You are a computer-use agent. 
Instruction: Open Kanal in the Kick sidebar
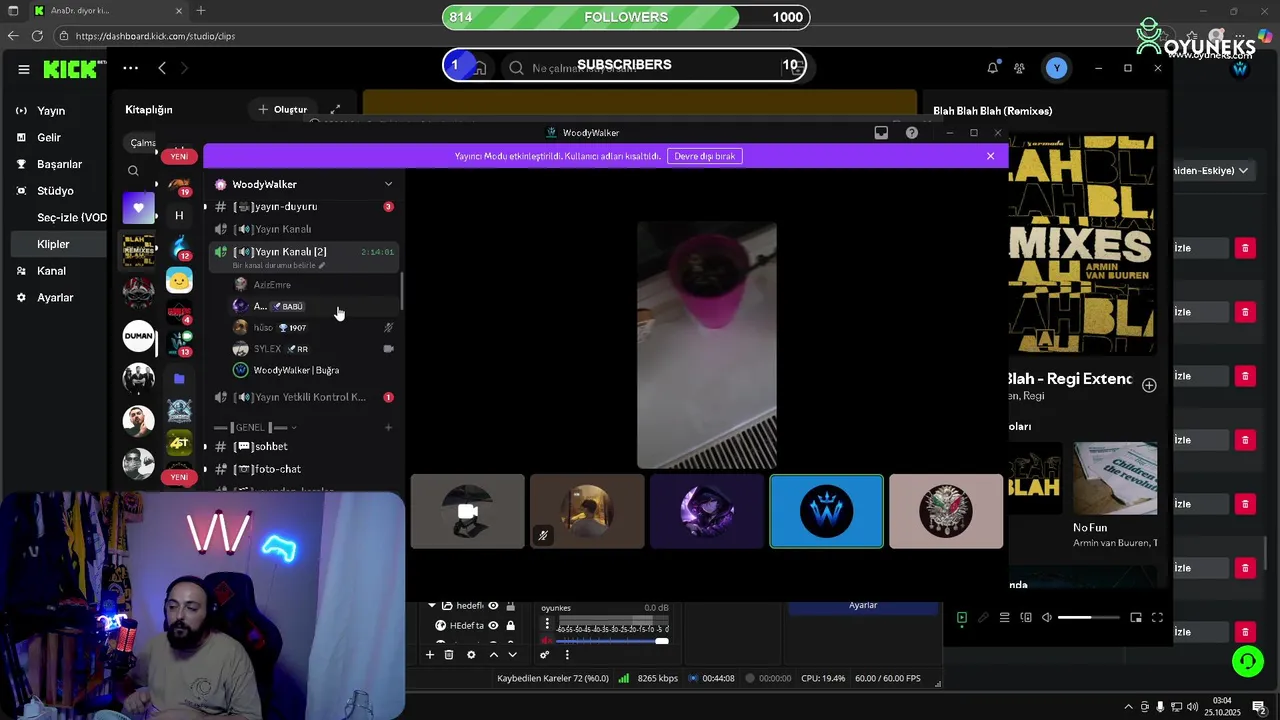click(51, 271)
